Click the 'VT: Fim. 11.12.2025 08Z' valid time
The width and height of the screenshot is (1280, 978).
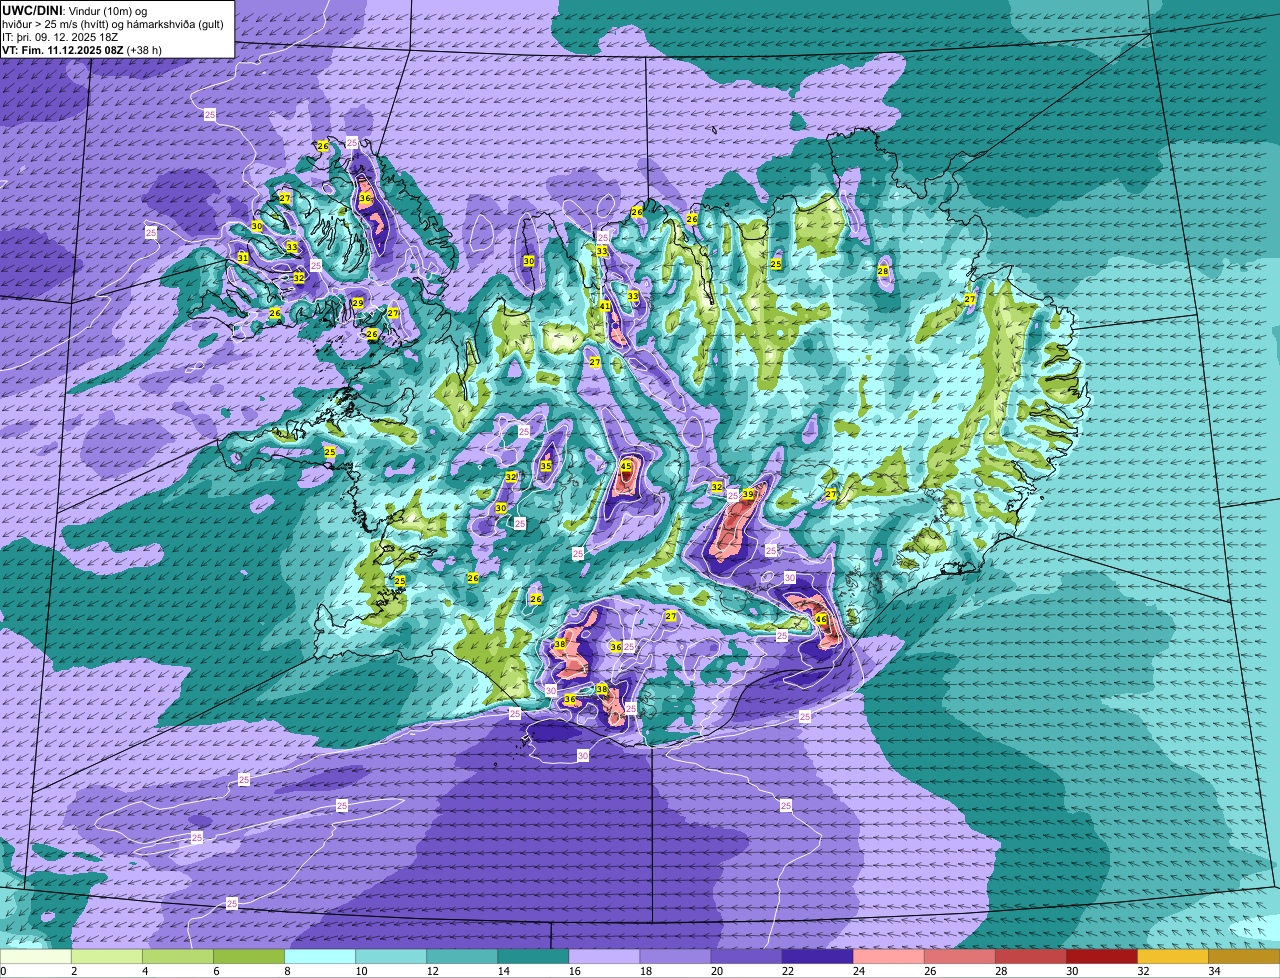pyautogui.click(x=63, y=49)
